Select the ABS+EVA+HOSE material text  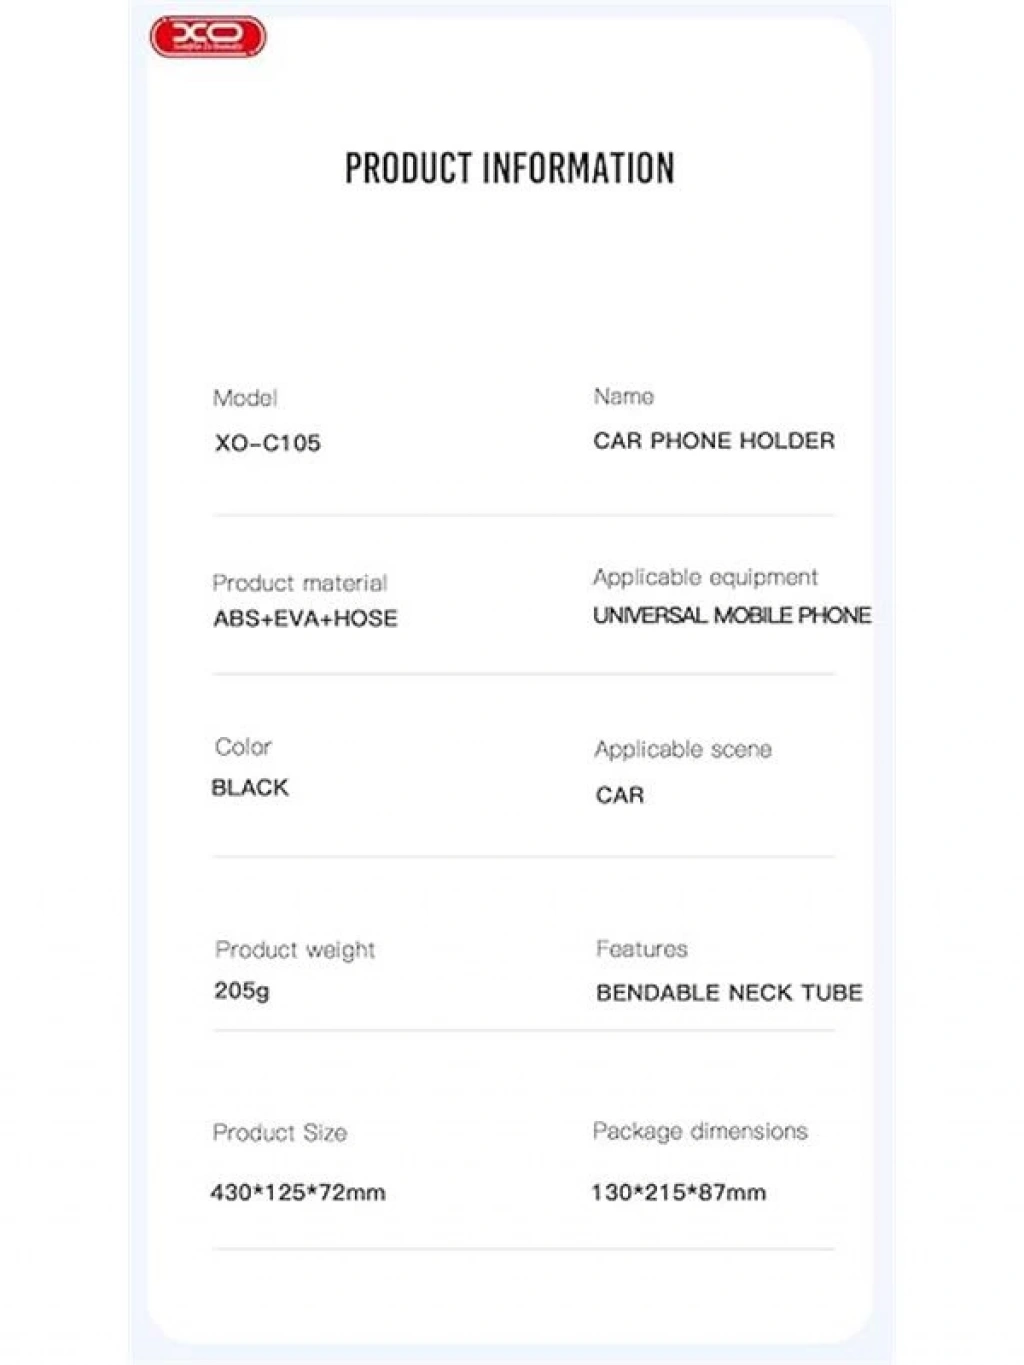305,619
